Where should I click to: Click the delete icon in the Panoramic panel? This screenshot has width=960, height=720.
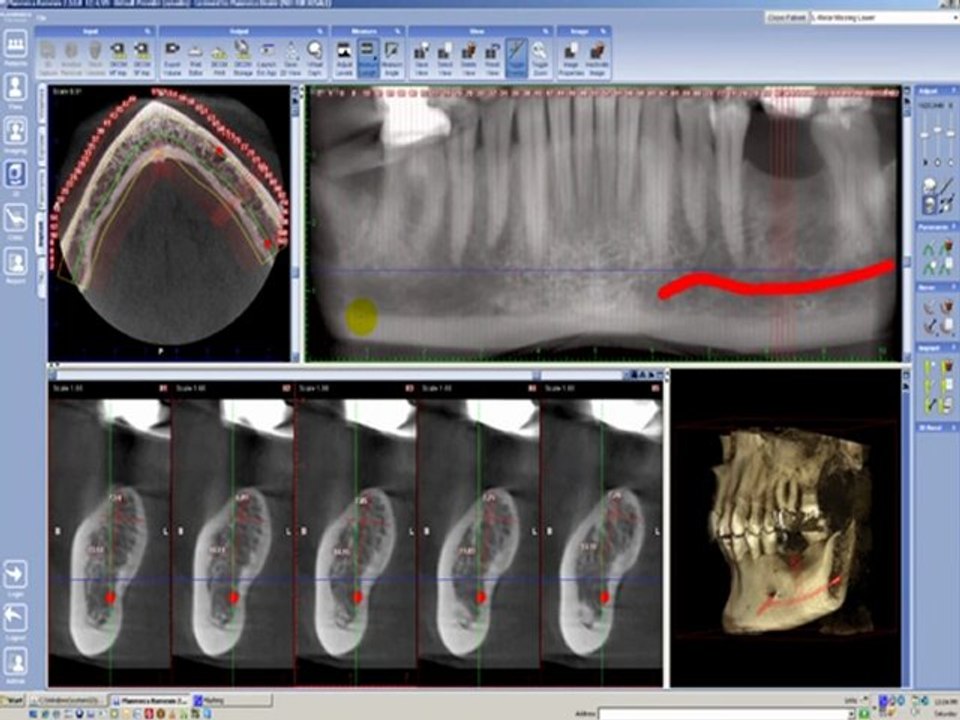[948, 249]
